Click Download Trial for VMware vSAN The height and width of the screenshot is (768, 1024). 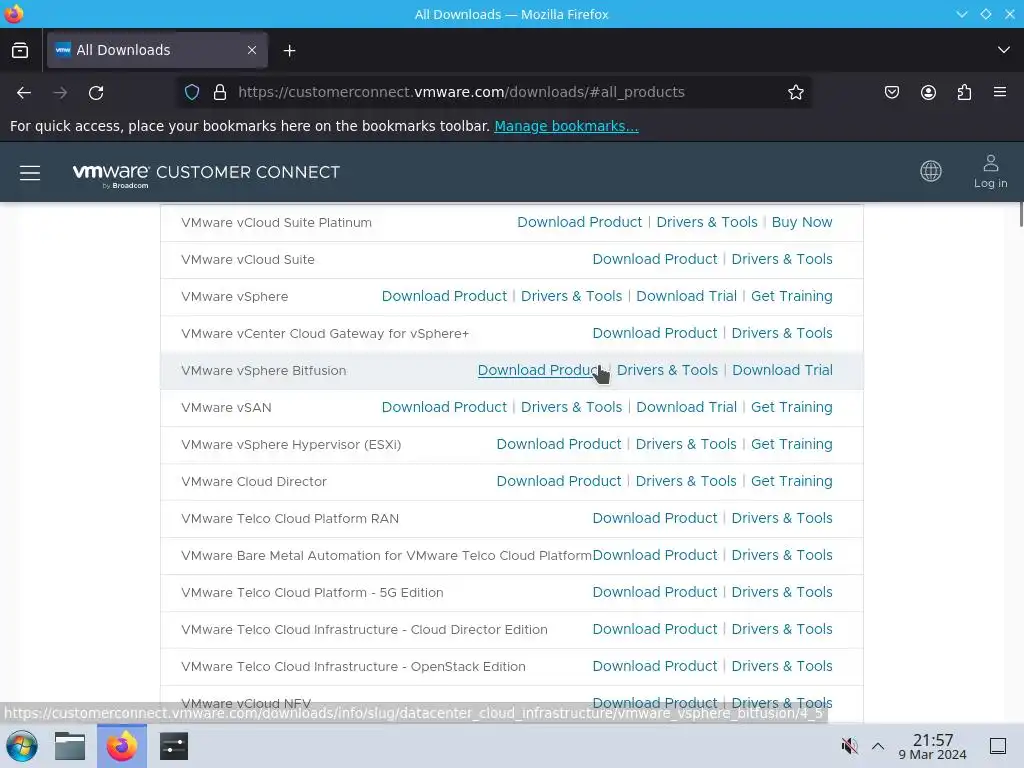[686, 407]
